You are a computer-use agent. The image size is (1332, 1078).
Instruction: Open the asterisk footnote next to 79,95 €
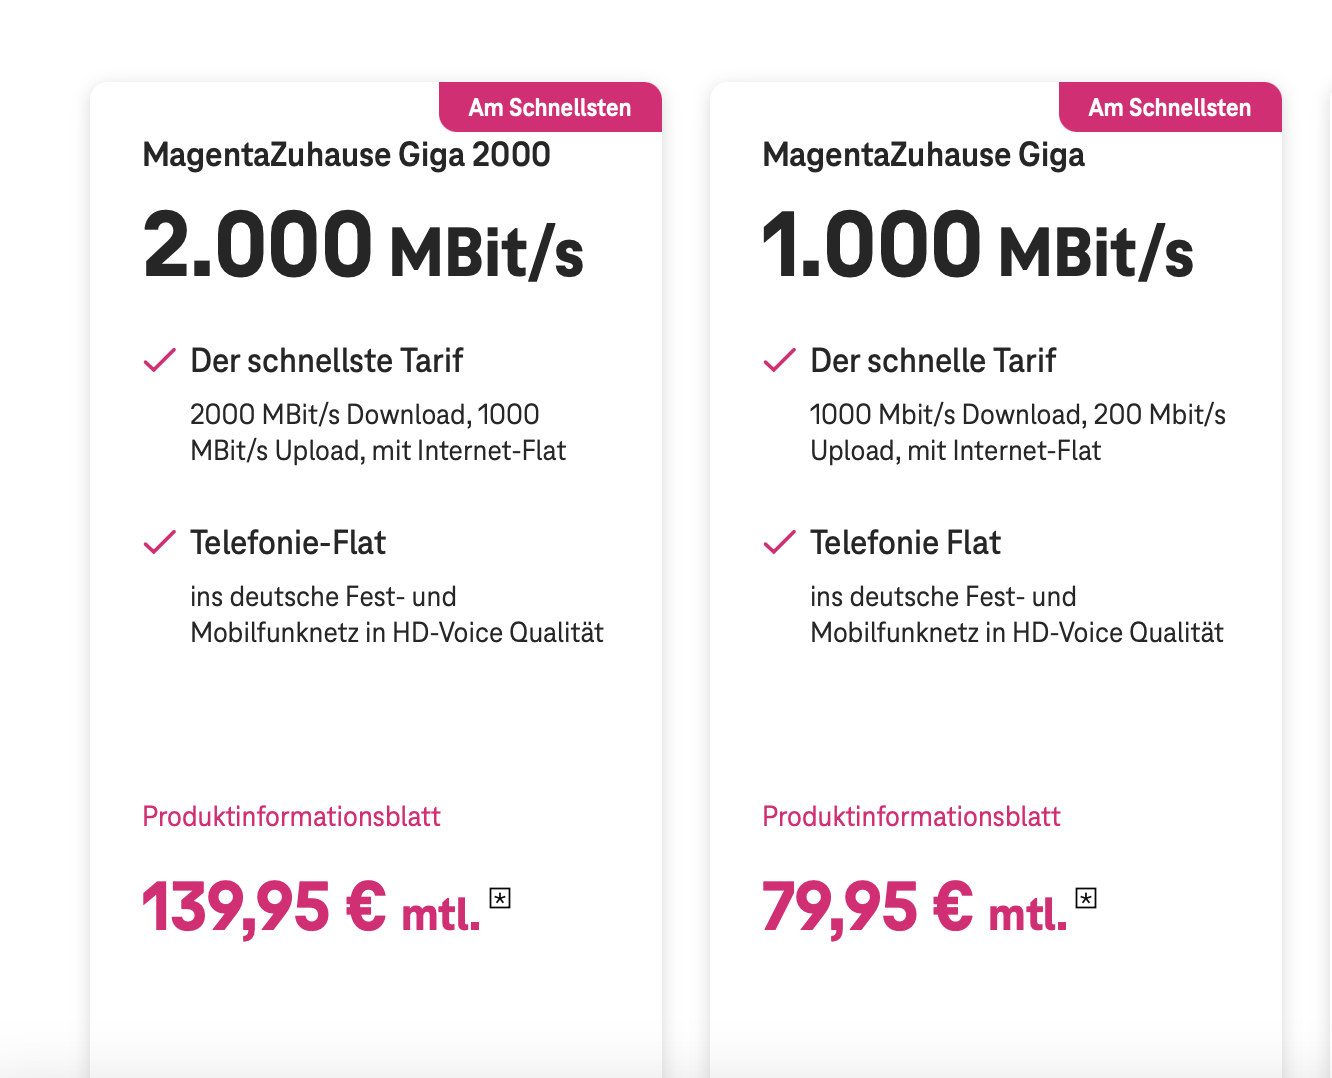point(1086,898)
